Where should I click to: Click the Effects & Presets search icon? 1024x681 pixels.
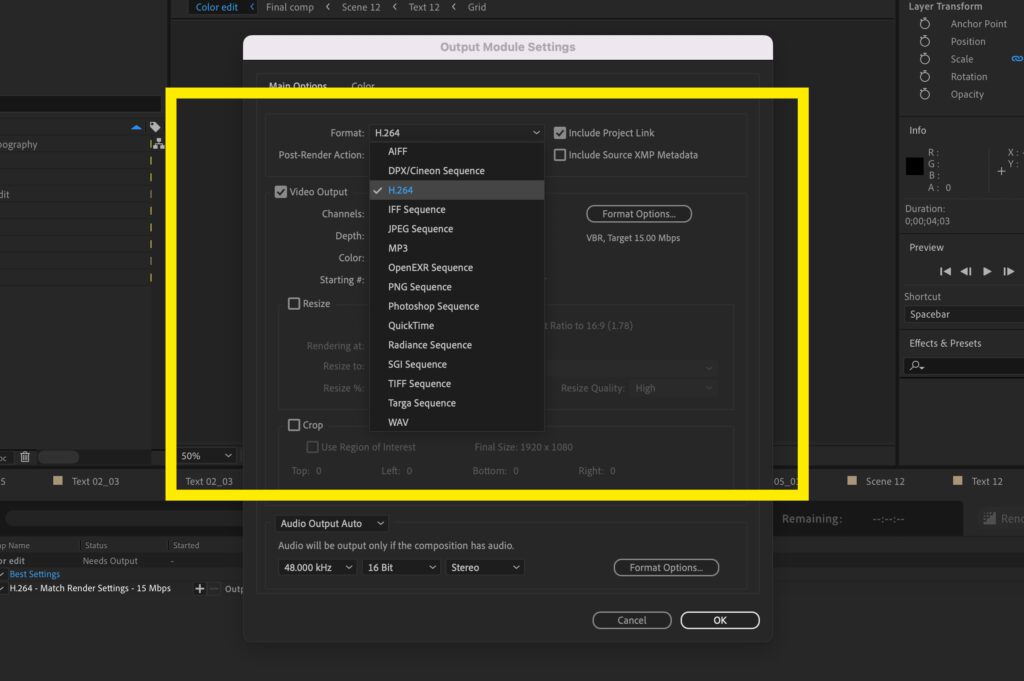click(917, 366)
